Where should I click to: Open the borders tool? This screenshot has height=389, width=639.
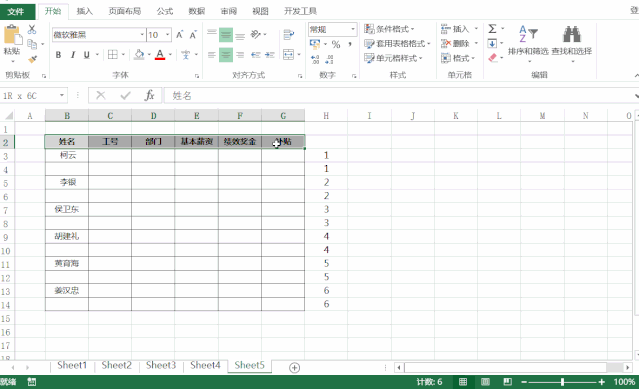tap(112, 55)
